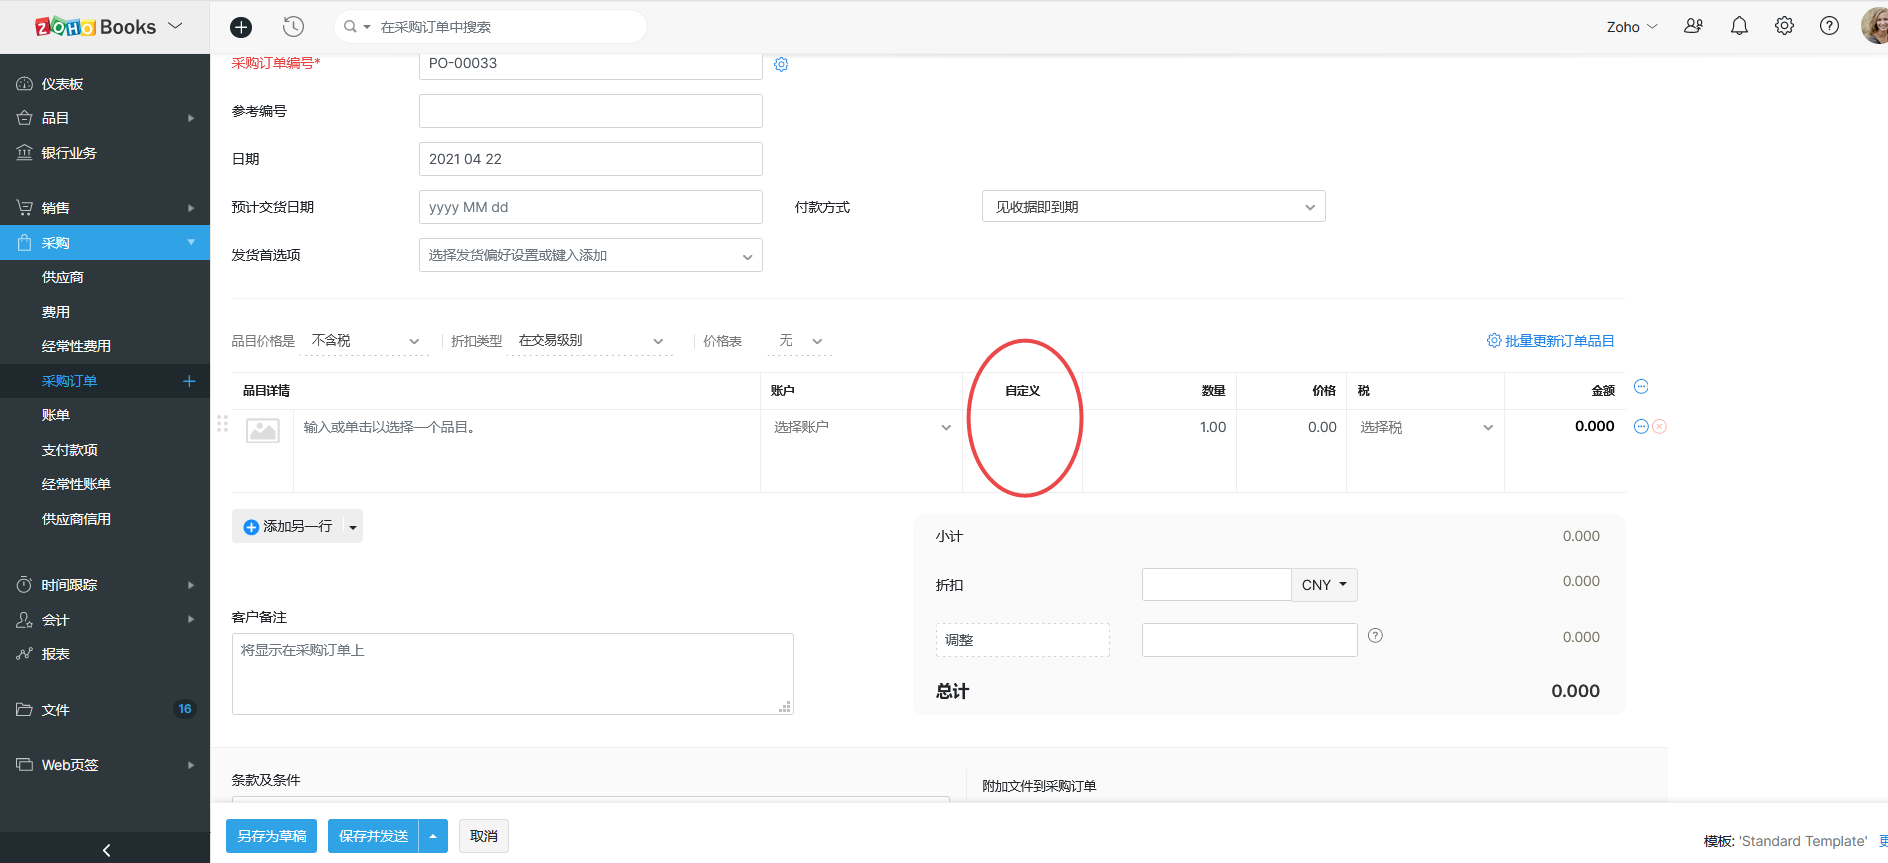
Task: Delete the line item row
Action: tap(1660, 427)
